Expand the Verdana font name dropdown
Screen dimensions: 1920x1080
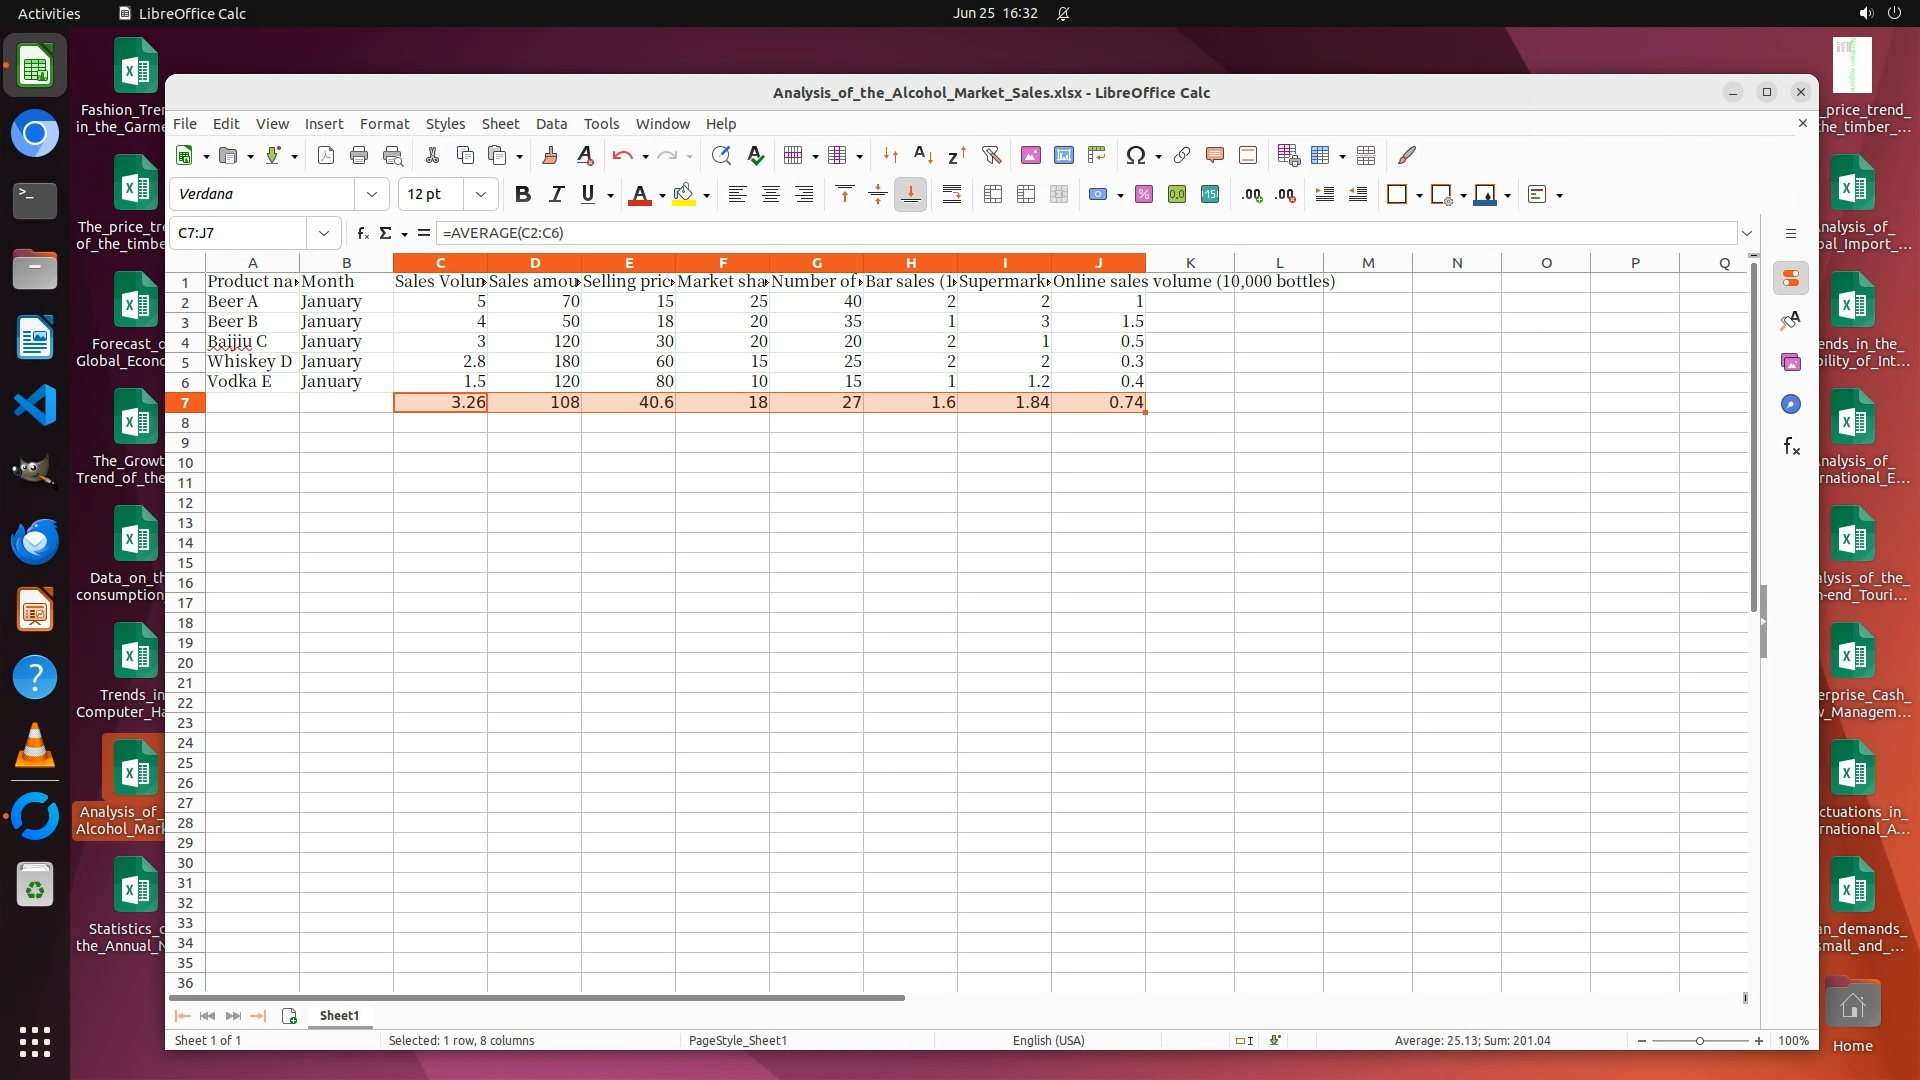[x=372, y=195]
